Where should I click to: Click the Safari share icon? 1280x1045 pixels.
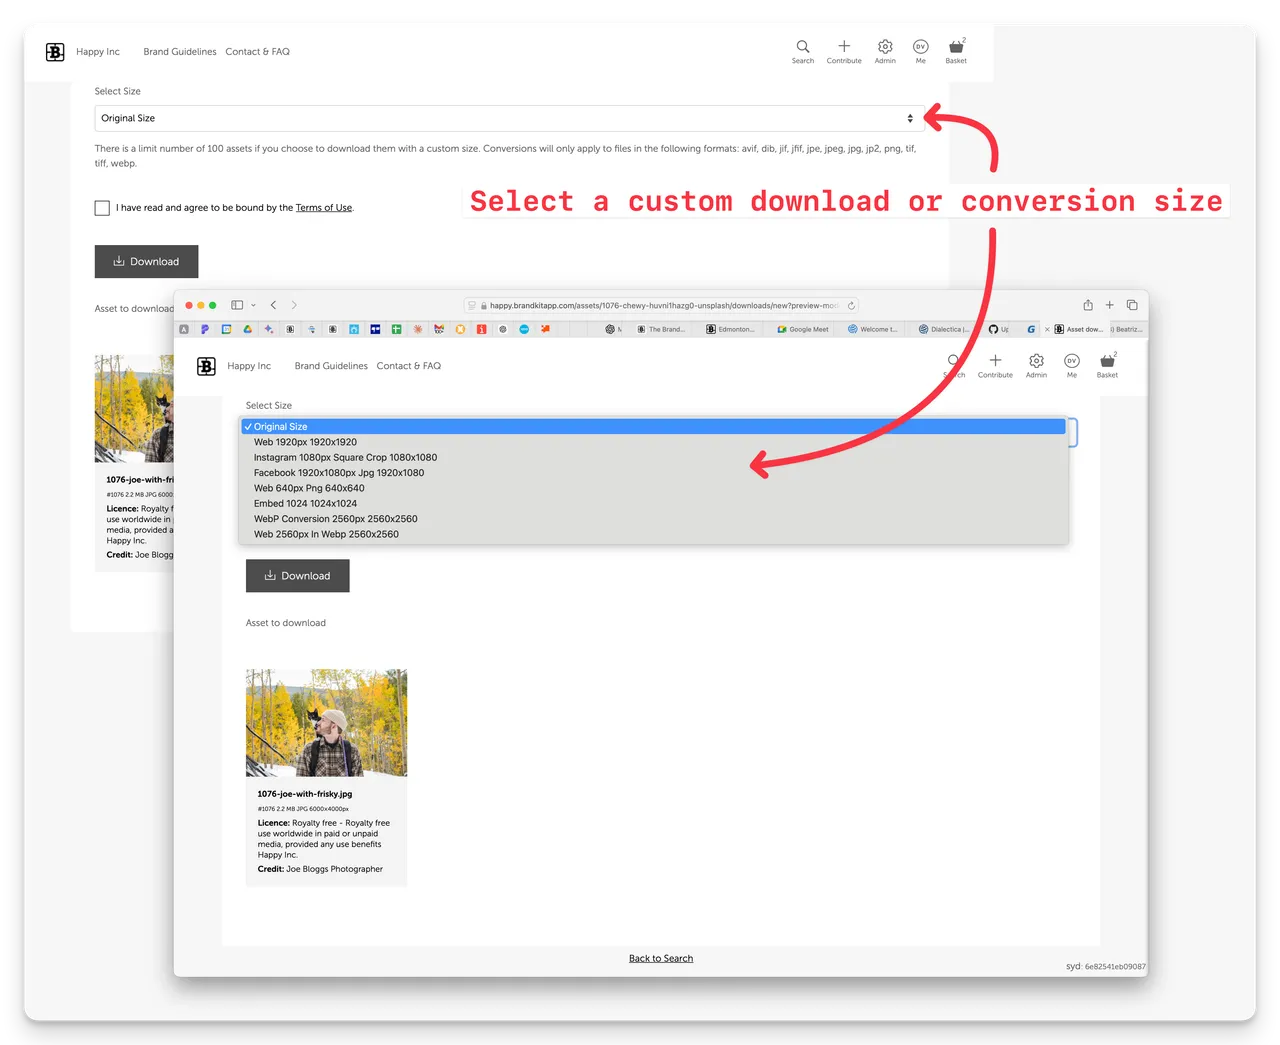[1088, 305]
